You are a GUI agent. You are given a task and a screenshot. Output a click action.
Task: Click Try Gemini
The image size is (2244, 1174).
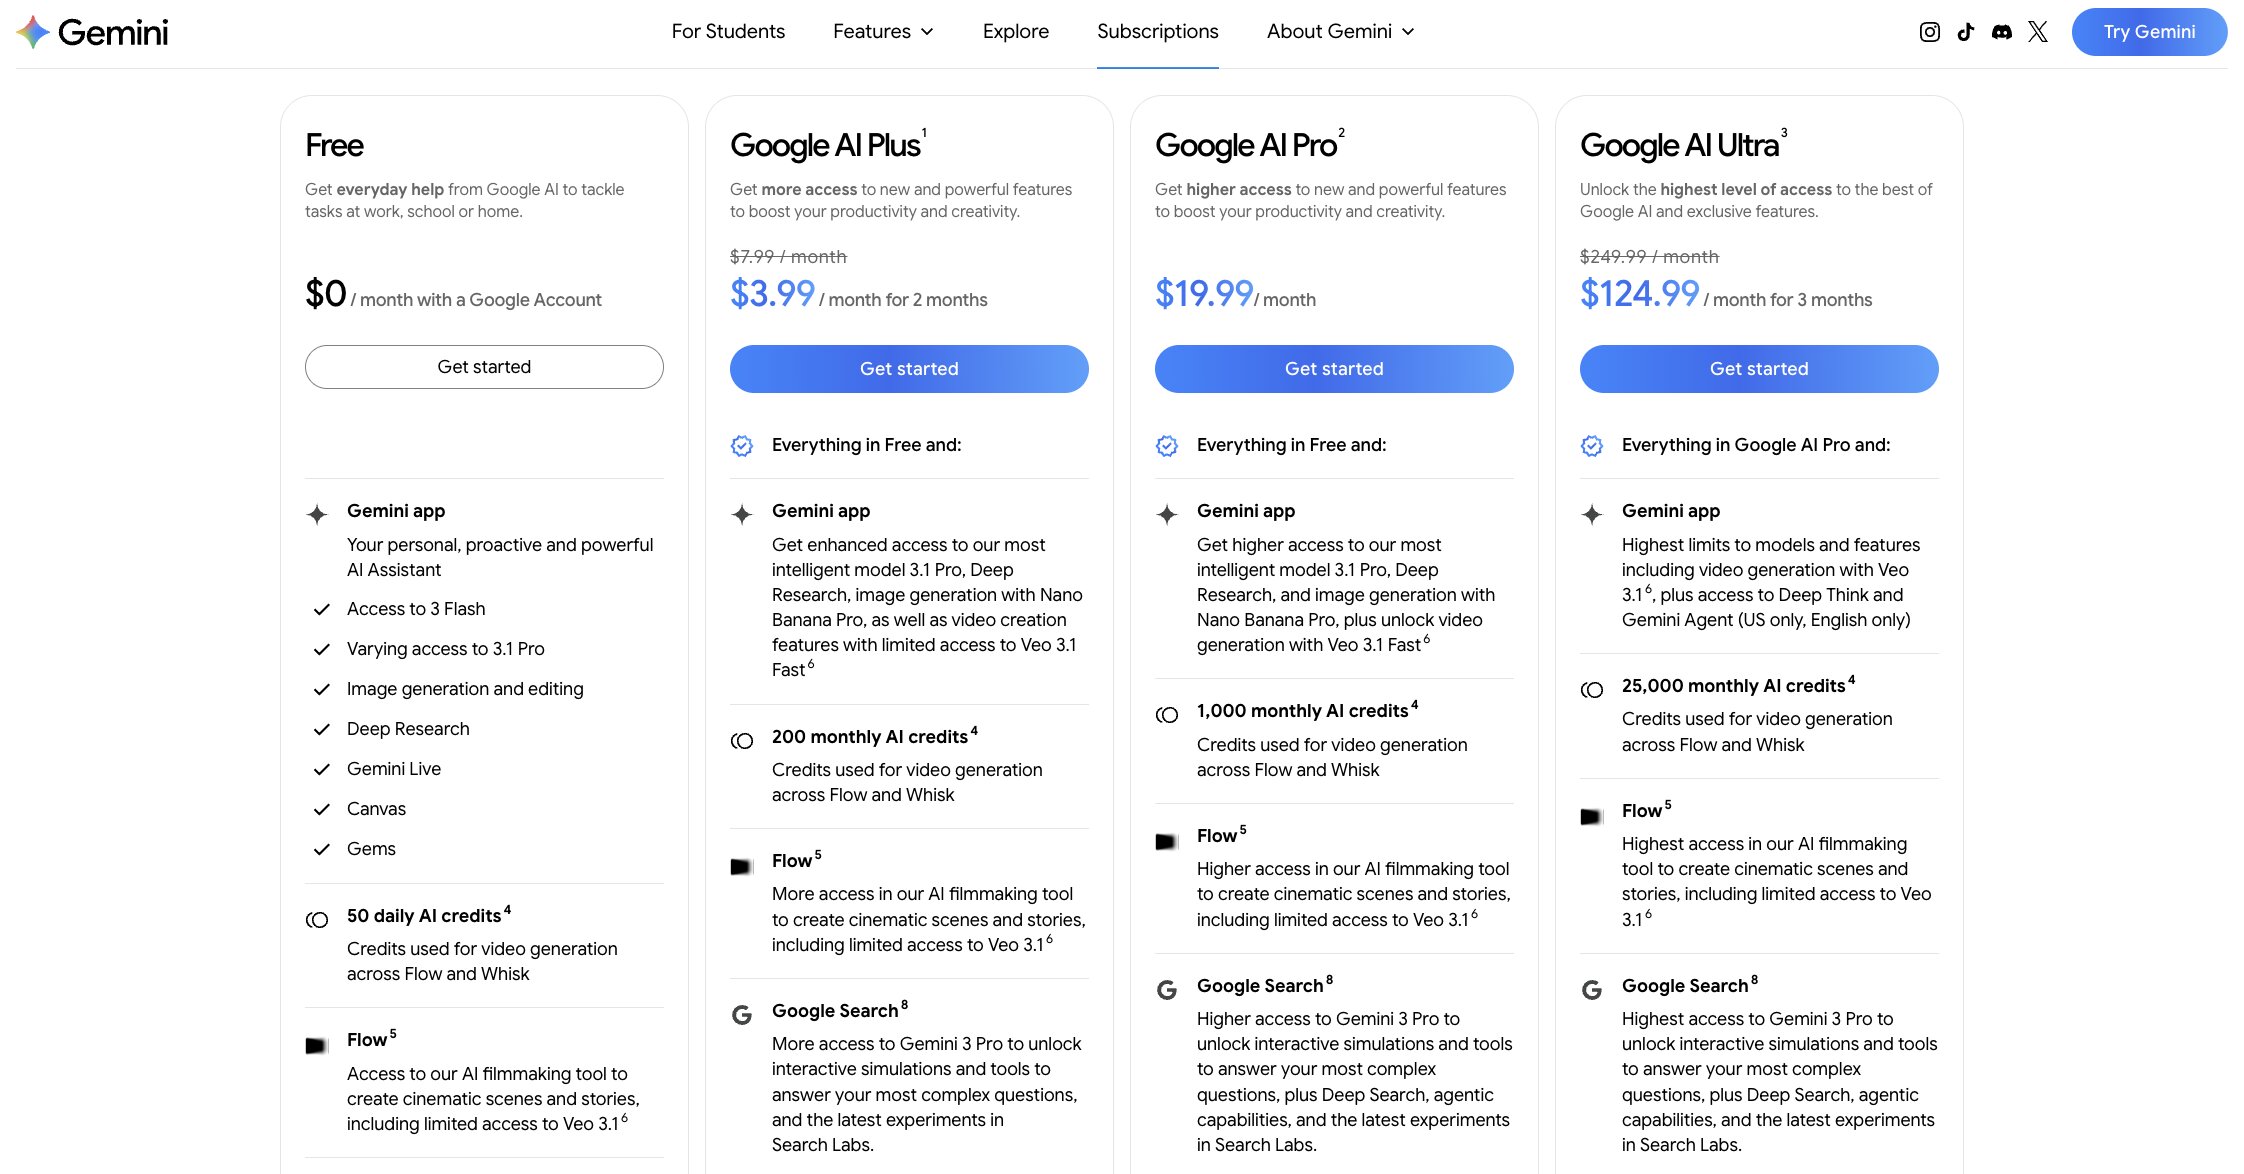[x=2149, y=31]
